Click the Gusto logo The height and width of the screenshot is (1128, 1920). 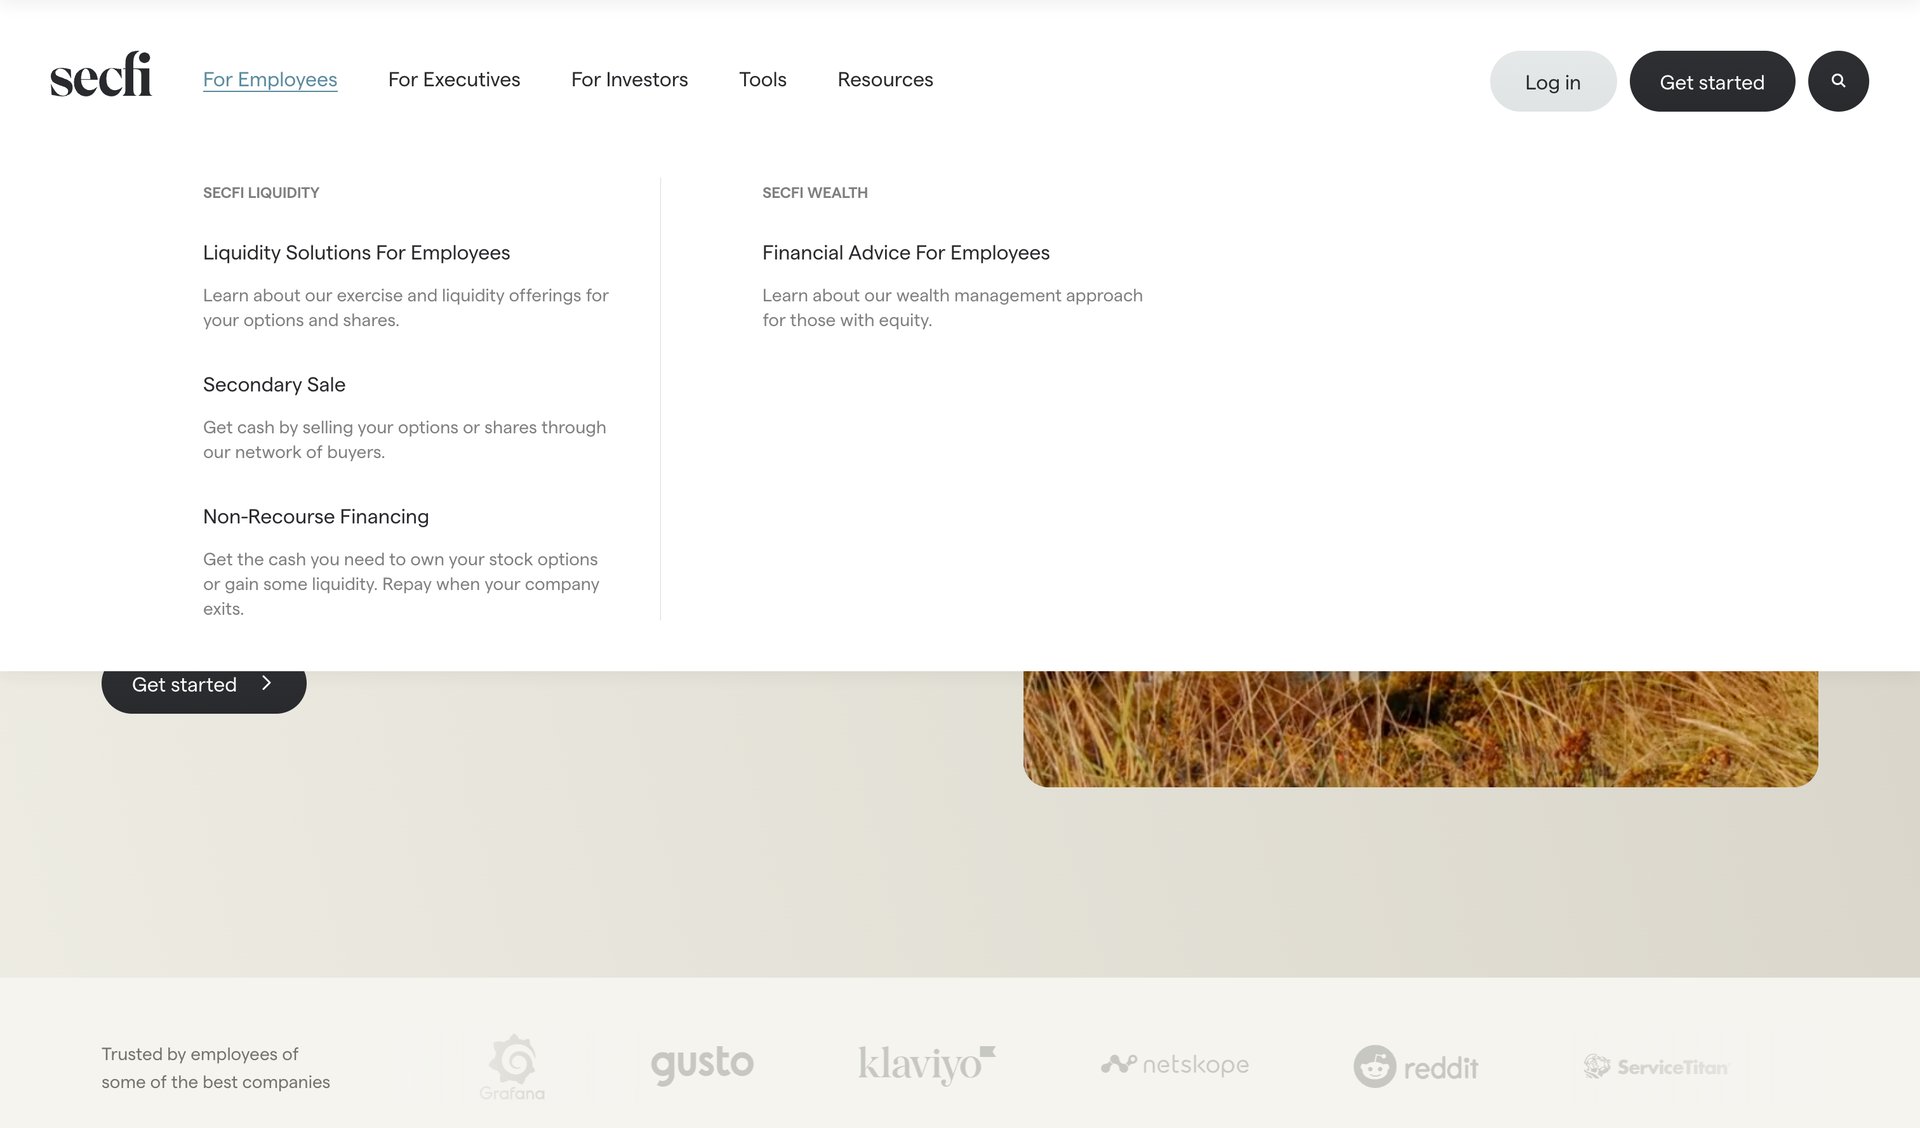[702, 1065]
